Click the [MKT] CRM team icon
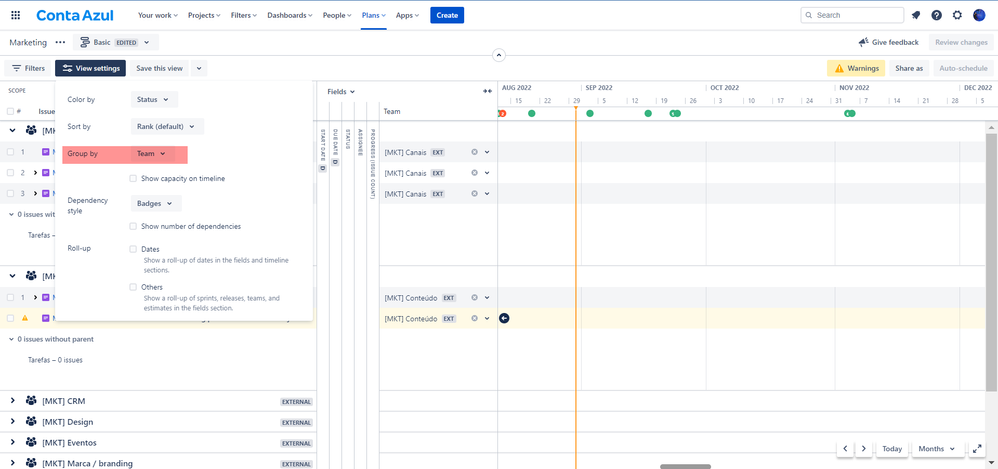The width and height of the screenshot is (998, 469). pos(31,401)
